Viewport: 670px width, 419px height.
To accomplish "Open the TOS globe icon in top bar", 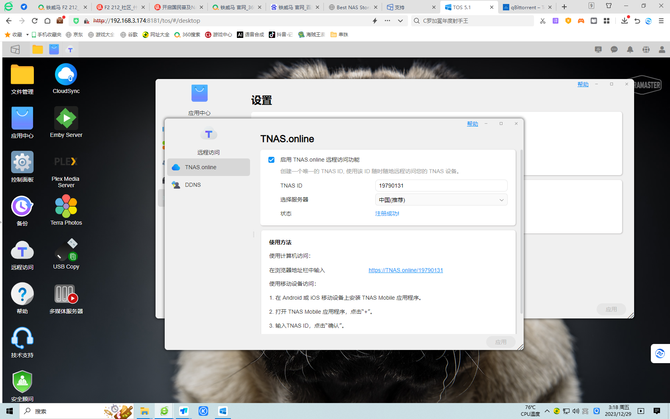I will click(x=646, y=50).
